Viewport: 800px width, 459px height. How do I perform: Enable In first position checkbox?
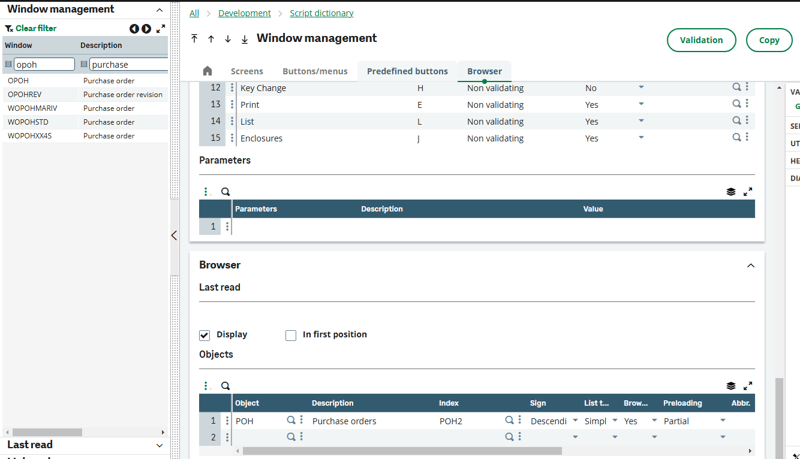coord(291,335)
